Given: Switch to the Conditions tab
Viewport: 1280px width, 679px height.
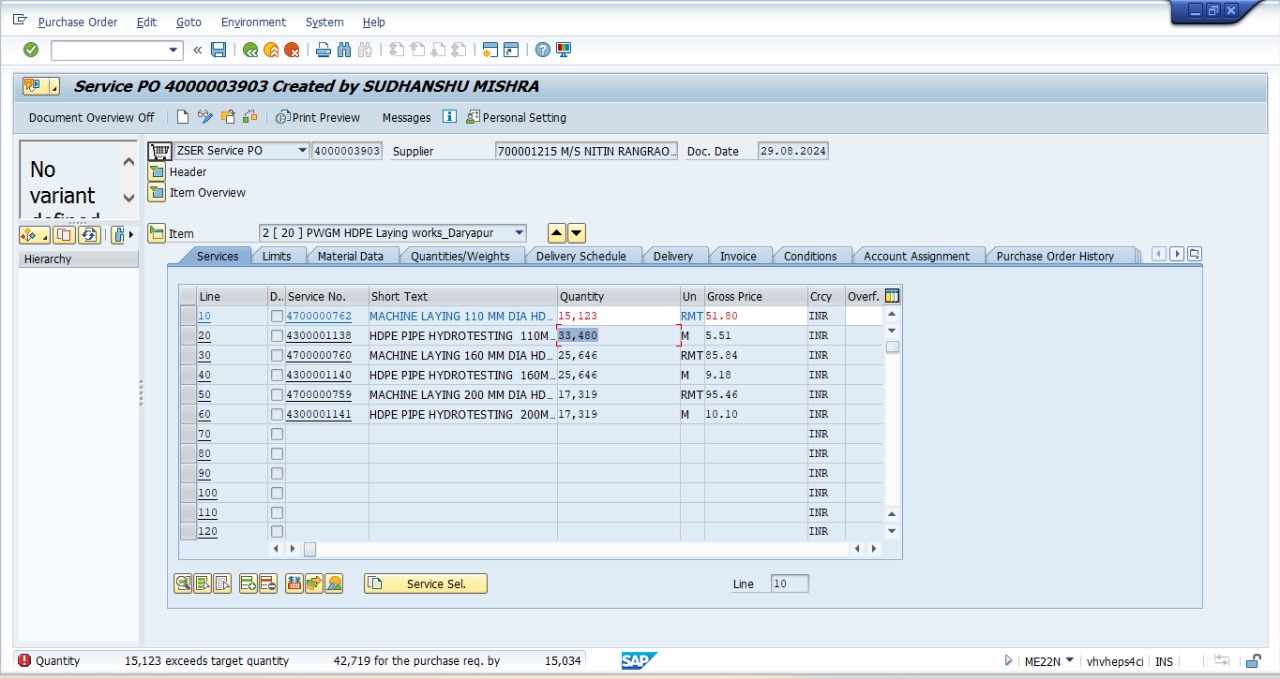Looking at the screenshot, I should (x=810, y=256).
